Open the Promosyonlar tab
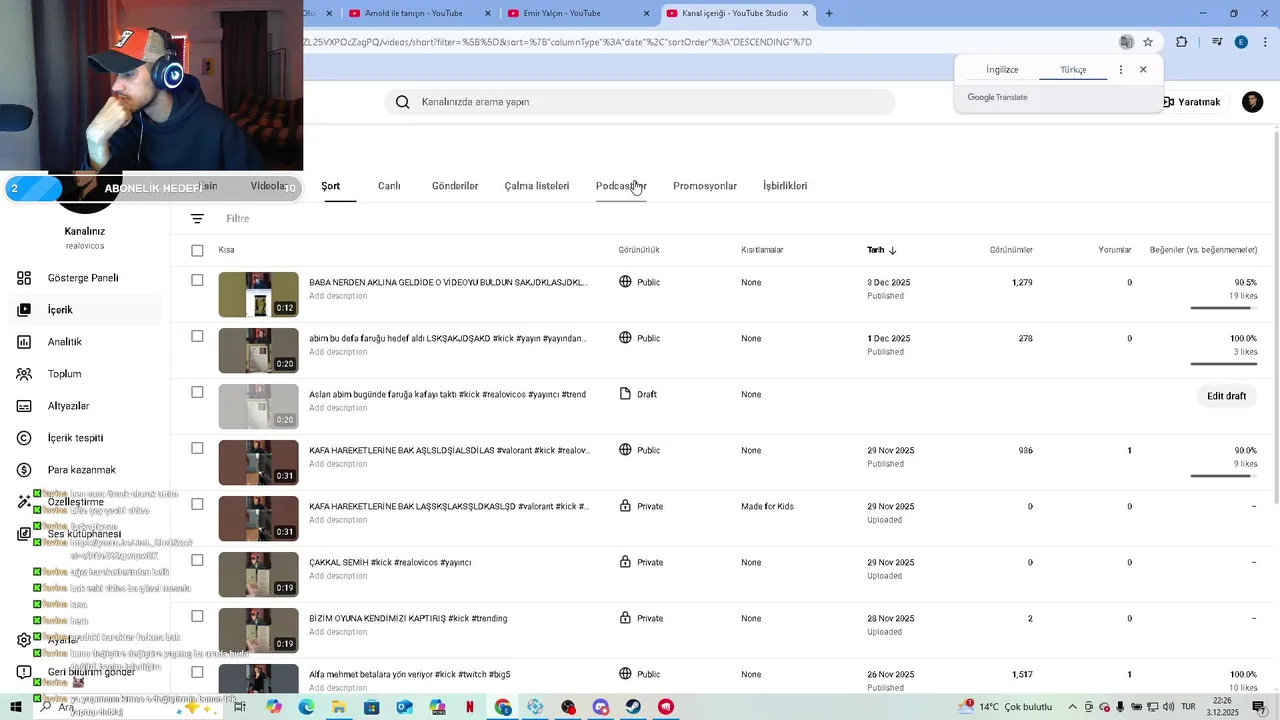Image resolution: width=1280 pixels, height=720 pixels. [x=705, y=186]
